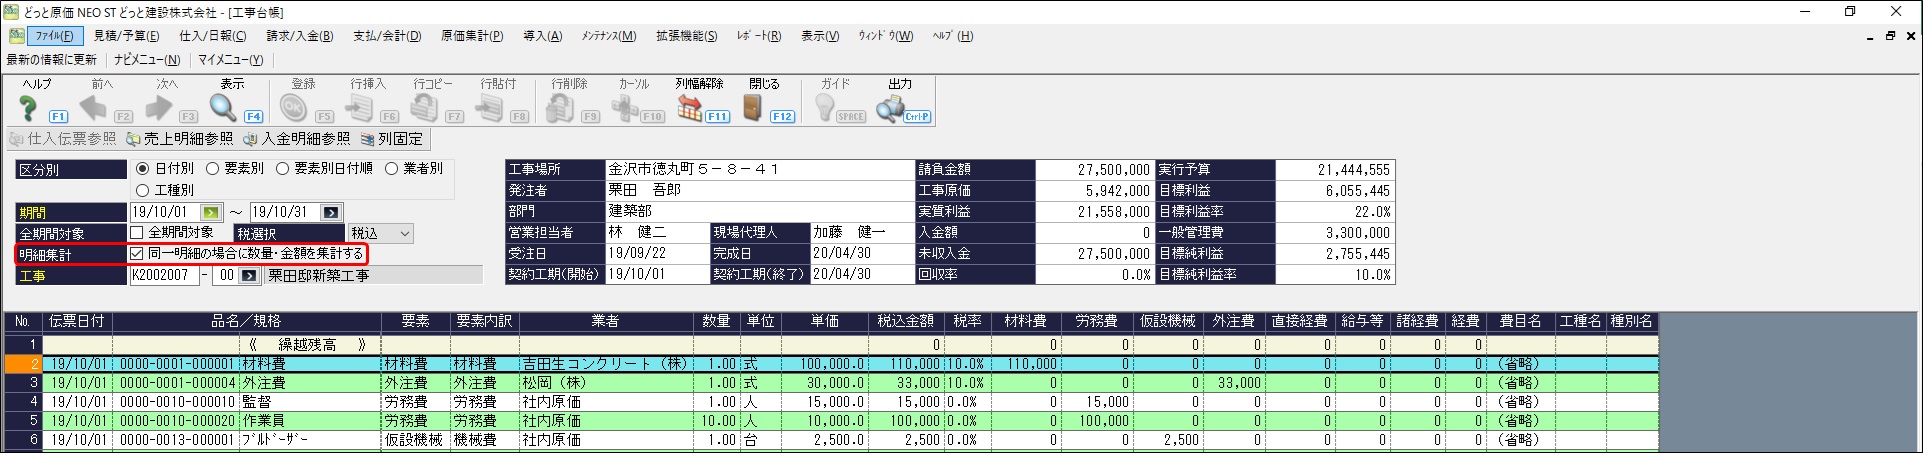1923x453 pixels.
Task: Open 売上明細参照 from the sub toolbar
Action: [179, 139]
